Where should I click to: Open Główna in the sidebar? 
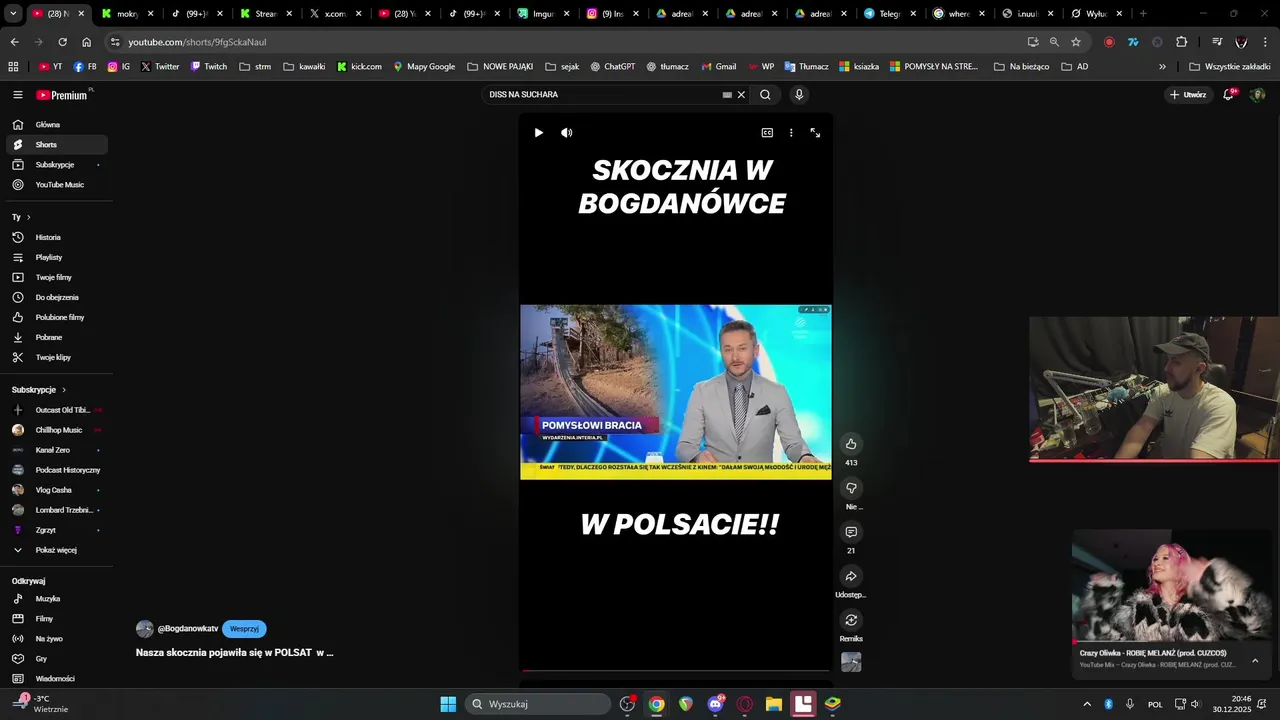(x=57, y=125)
